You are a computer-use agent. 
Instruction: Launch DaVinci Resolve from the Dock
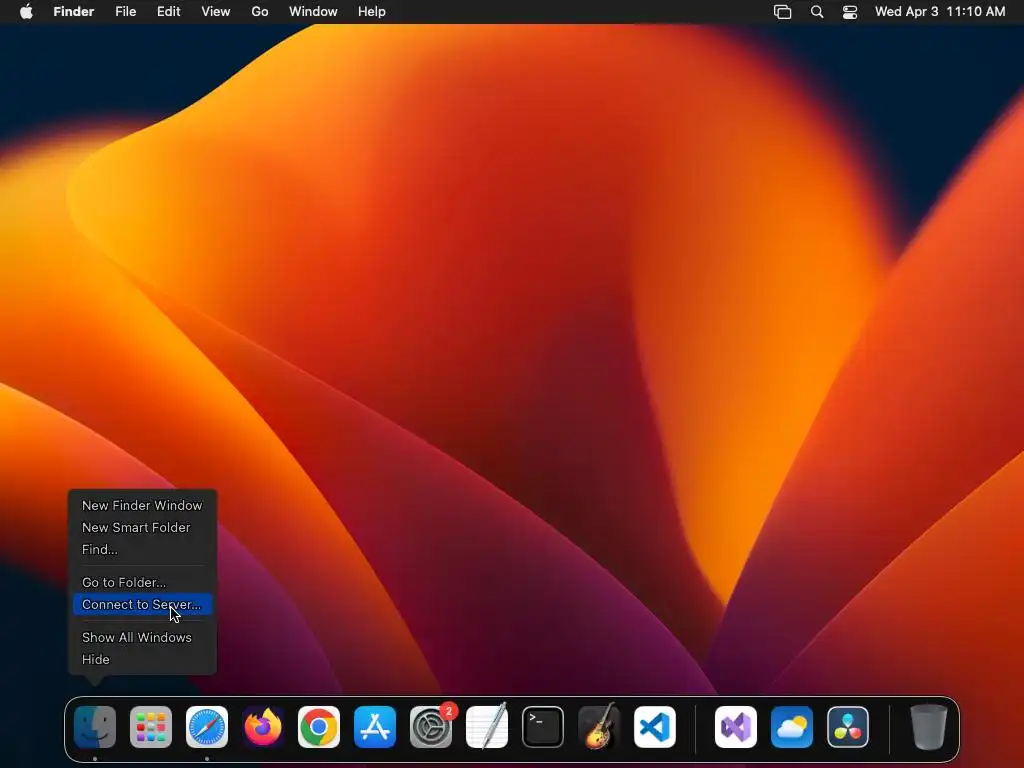(x=848, y=727)
